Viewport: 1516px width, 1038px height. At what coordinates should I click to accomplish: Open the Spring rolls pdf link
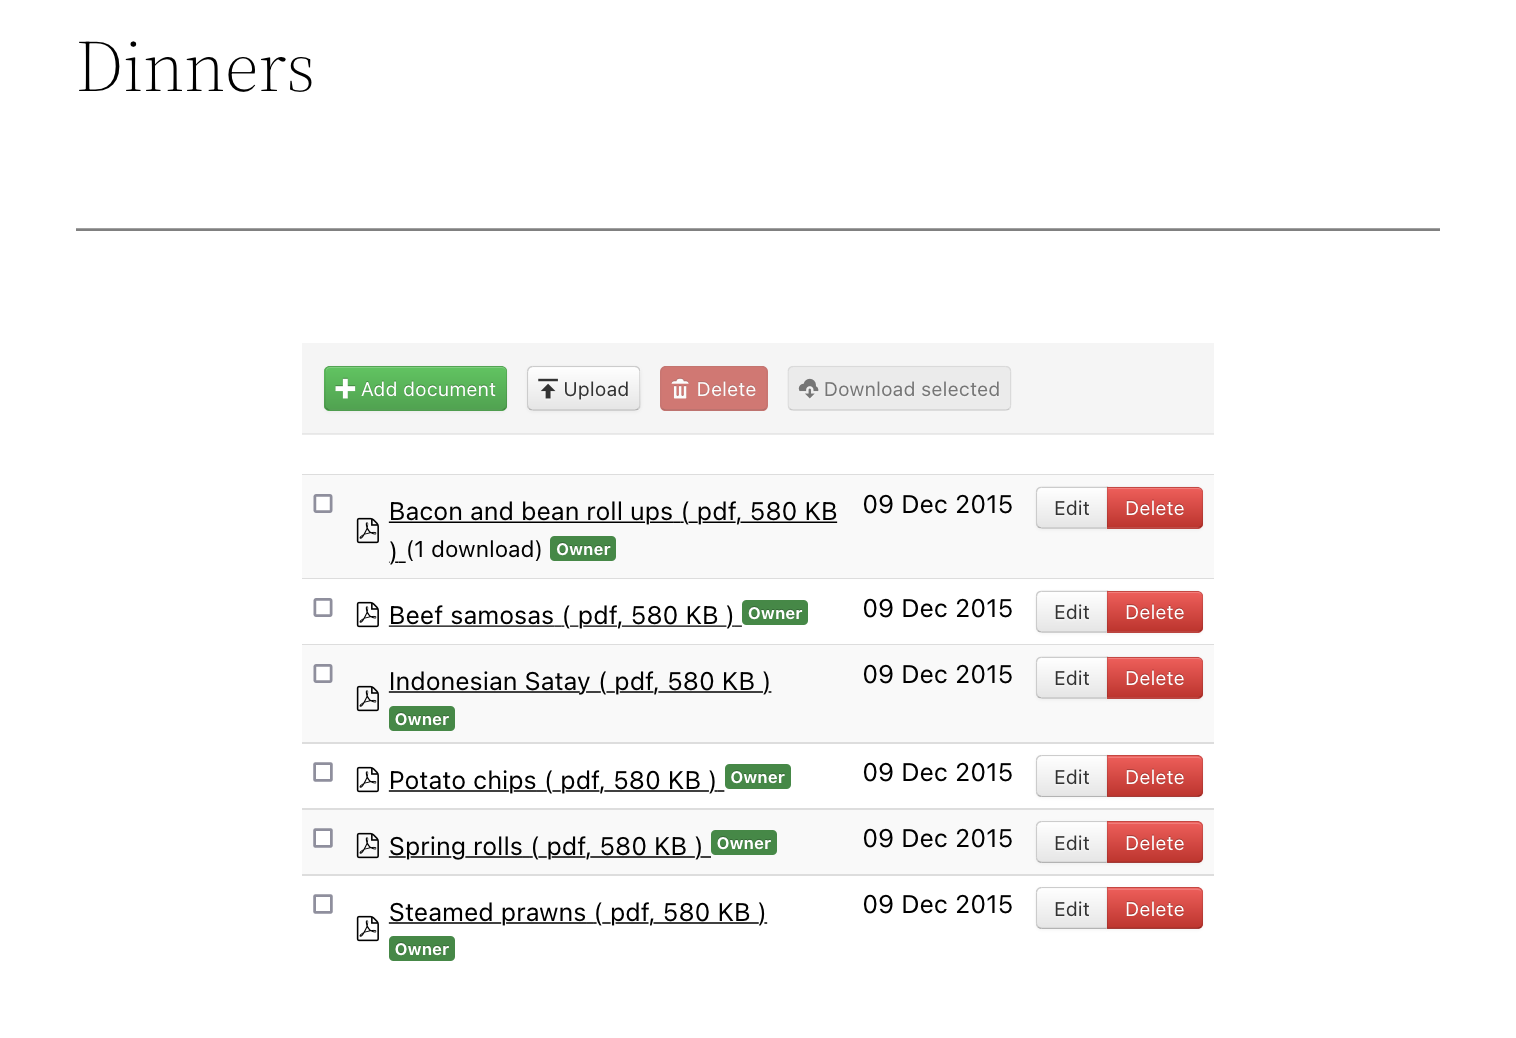[x=549, y=846]
